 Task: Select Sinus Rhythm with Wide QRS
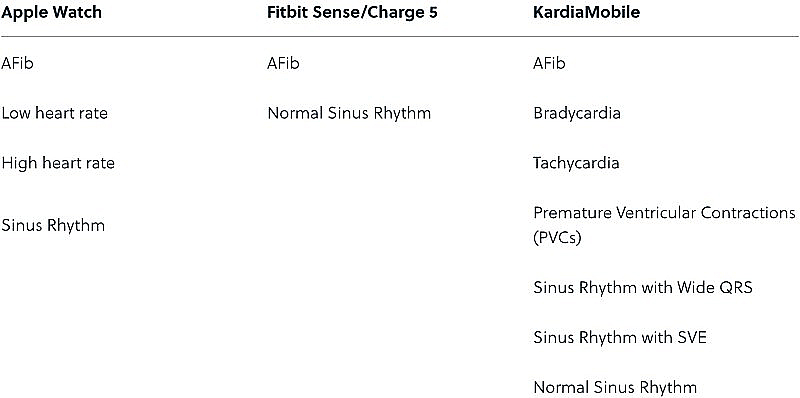click(x=643, y=287)
